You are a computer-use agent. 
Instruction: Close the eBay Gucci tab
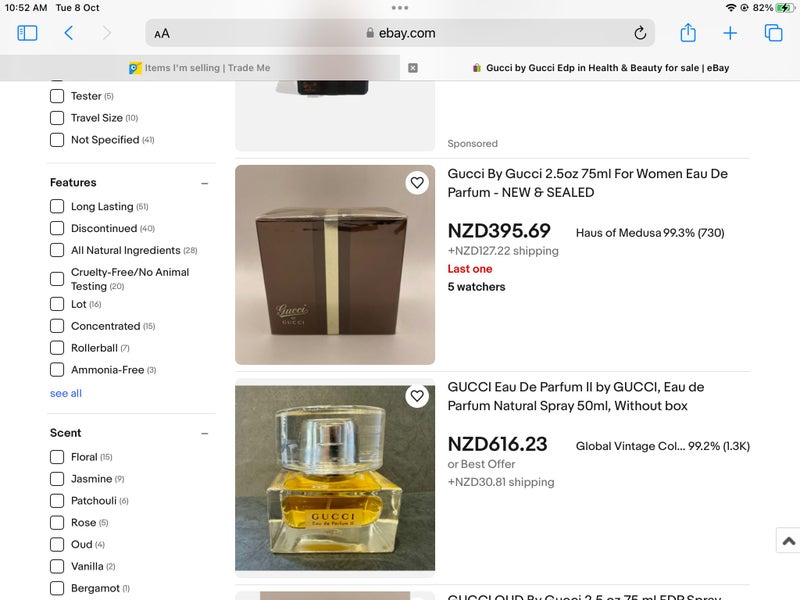click(413, 68)
